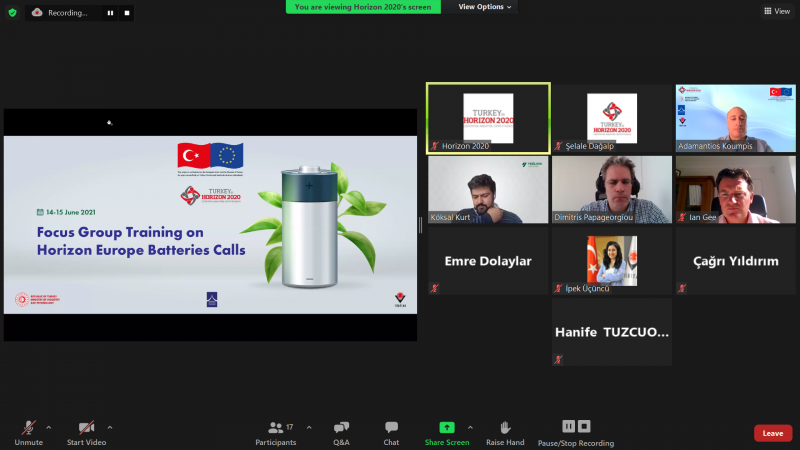This screenshot has height=450, width=800.
Task: Select Şelale Dağalp's participant tile
Action: point(612,118)
